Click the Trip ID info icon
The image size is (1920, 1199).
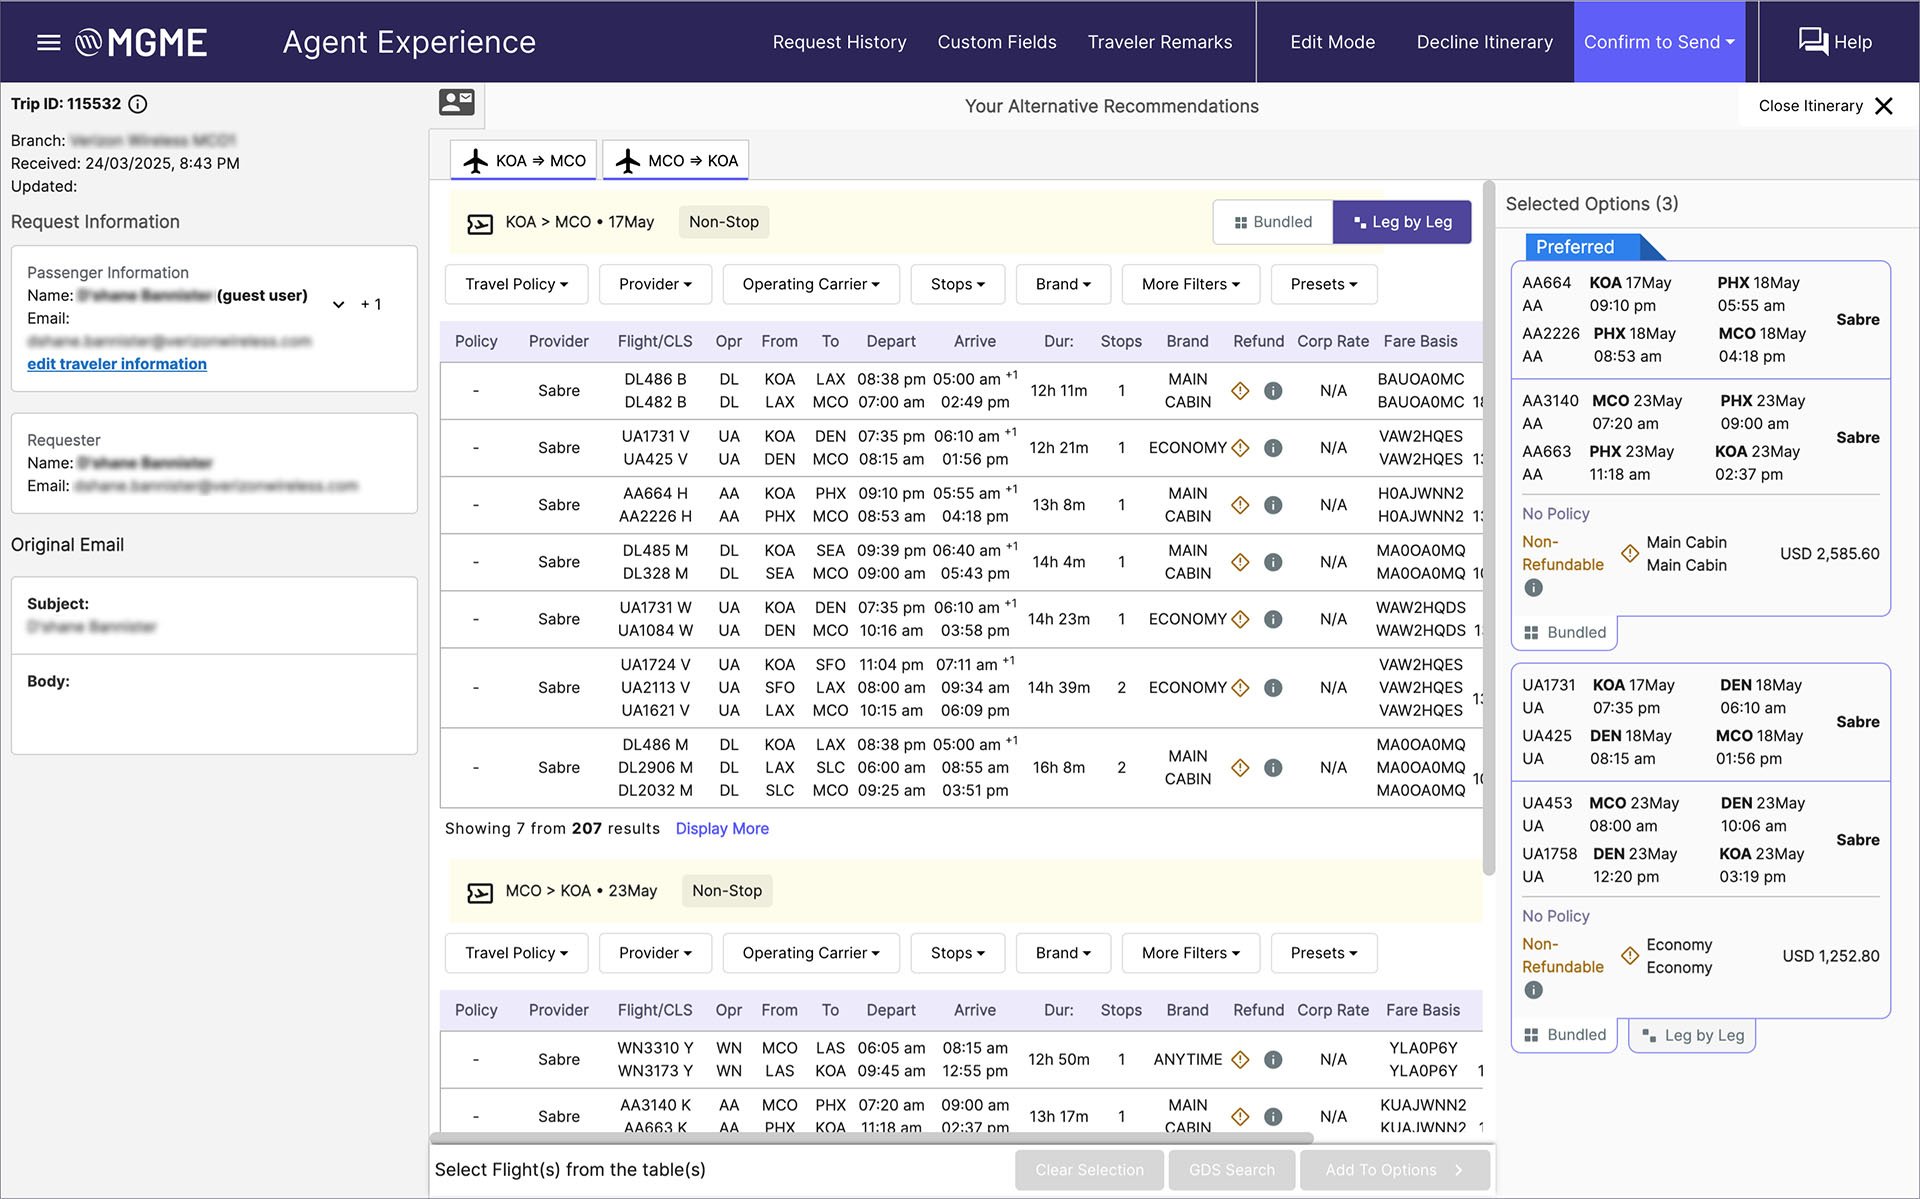pyautogui.click(x=138, y=104)
